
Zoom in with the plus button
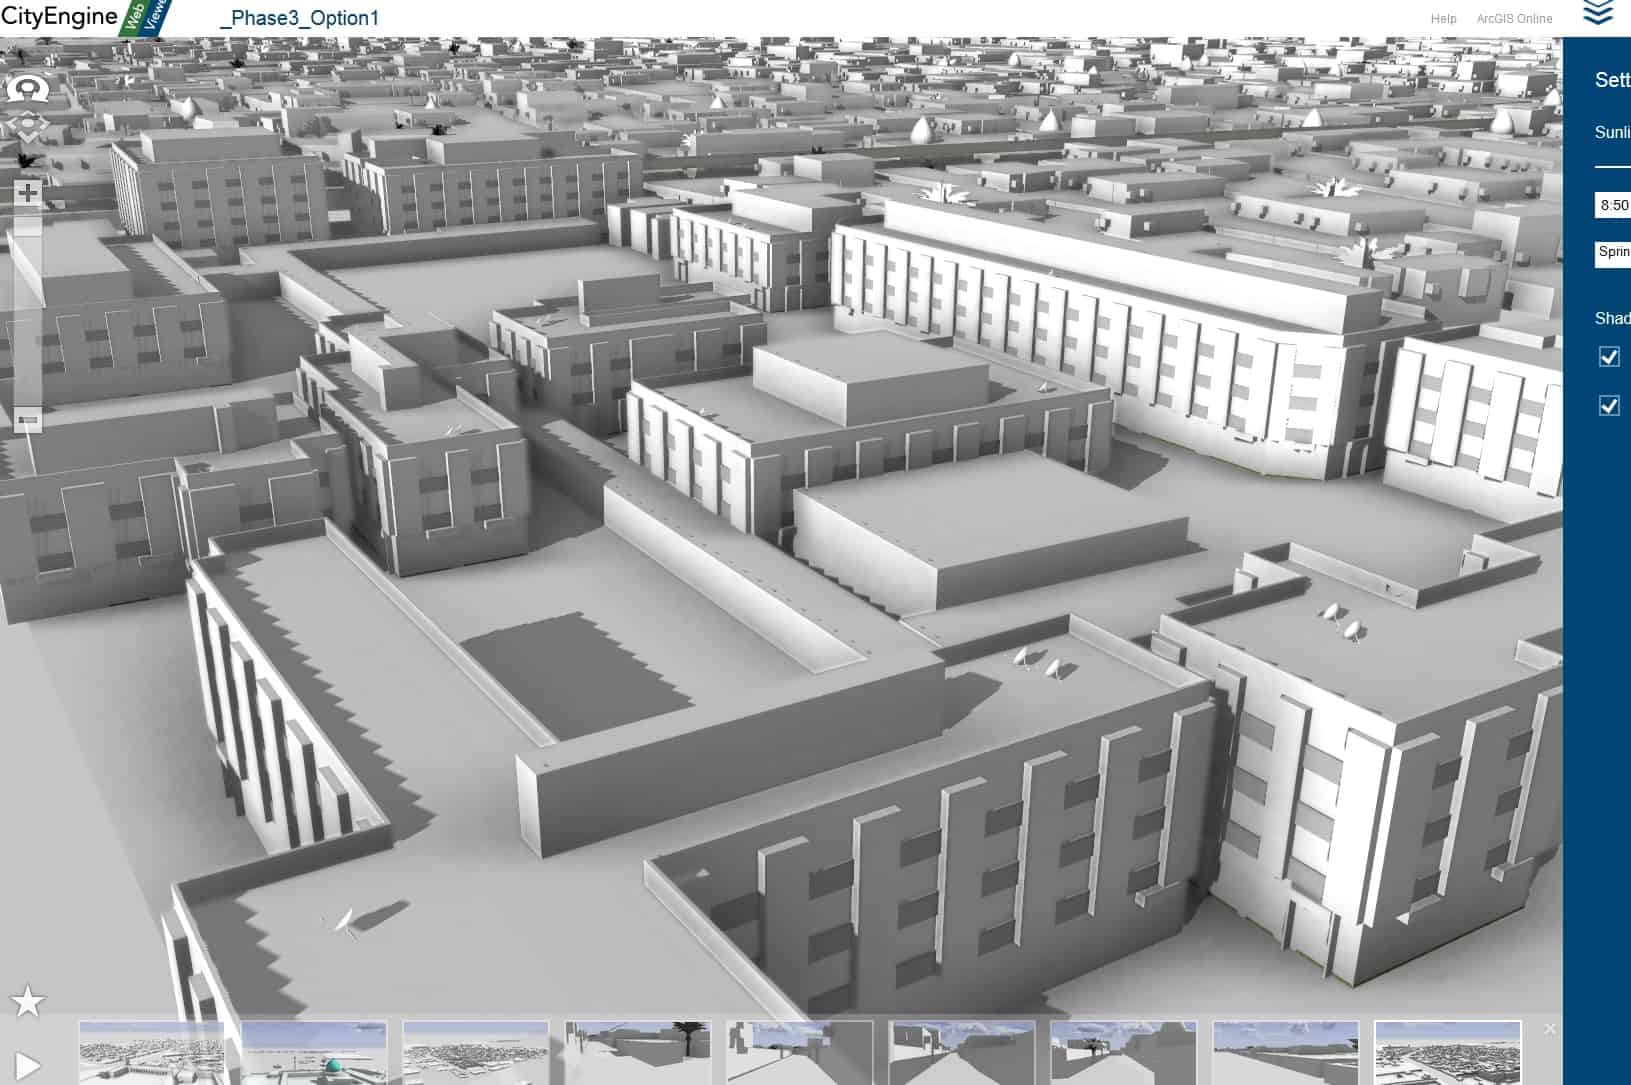[28, 192]
